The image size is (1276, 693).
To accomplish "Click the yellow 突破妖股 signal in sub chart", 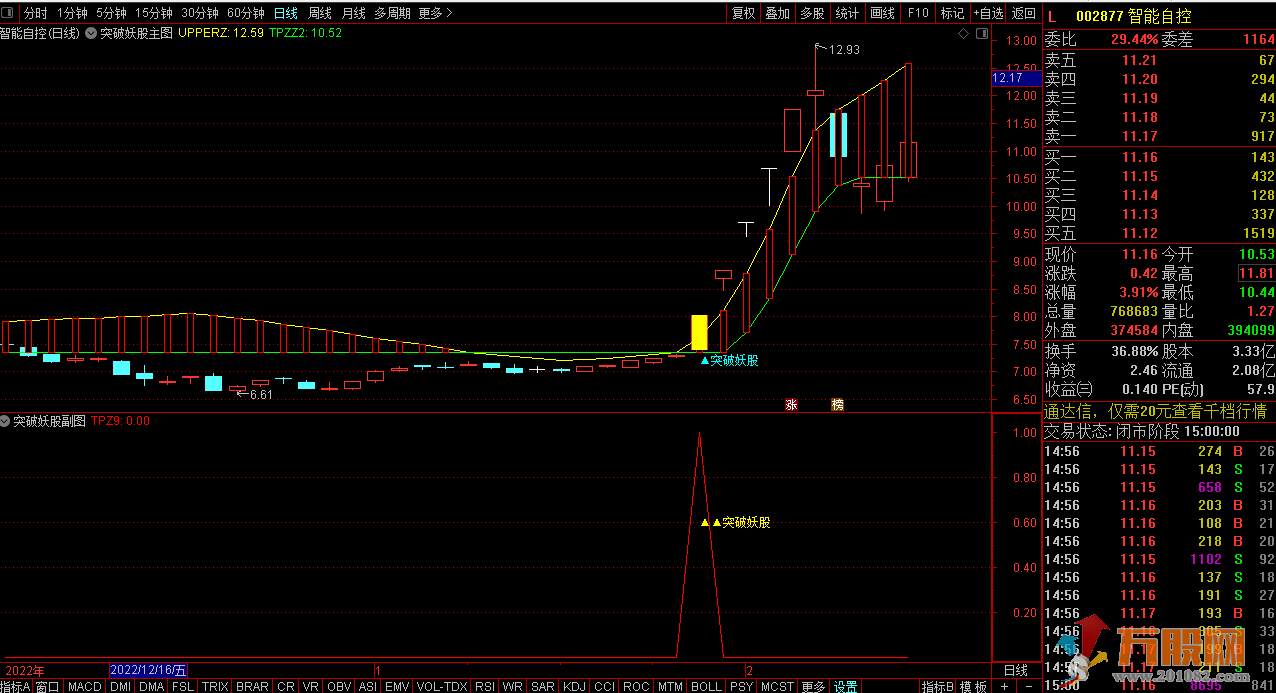I will coord(735,522).
